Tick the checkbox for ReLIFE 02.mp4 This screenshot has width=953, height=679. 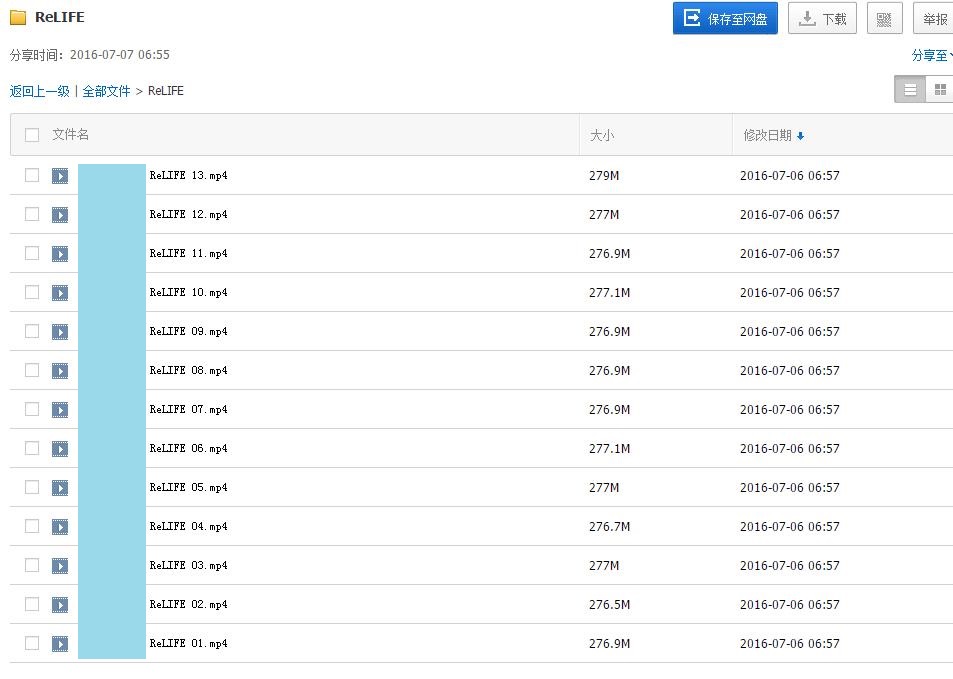[32, 604]
